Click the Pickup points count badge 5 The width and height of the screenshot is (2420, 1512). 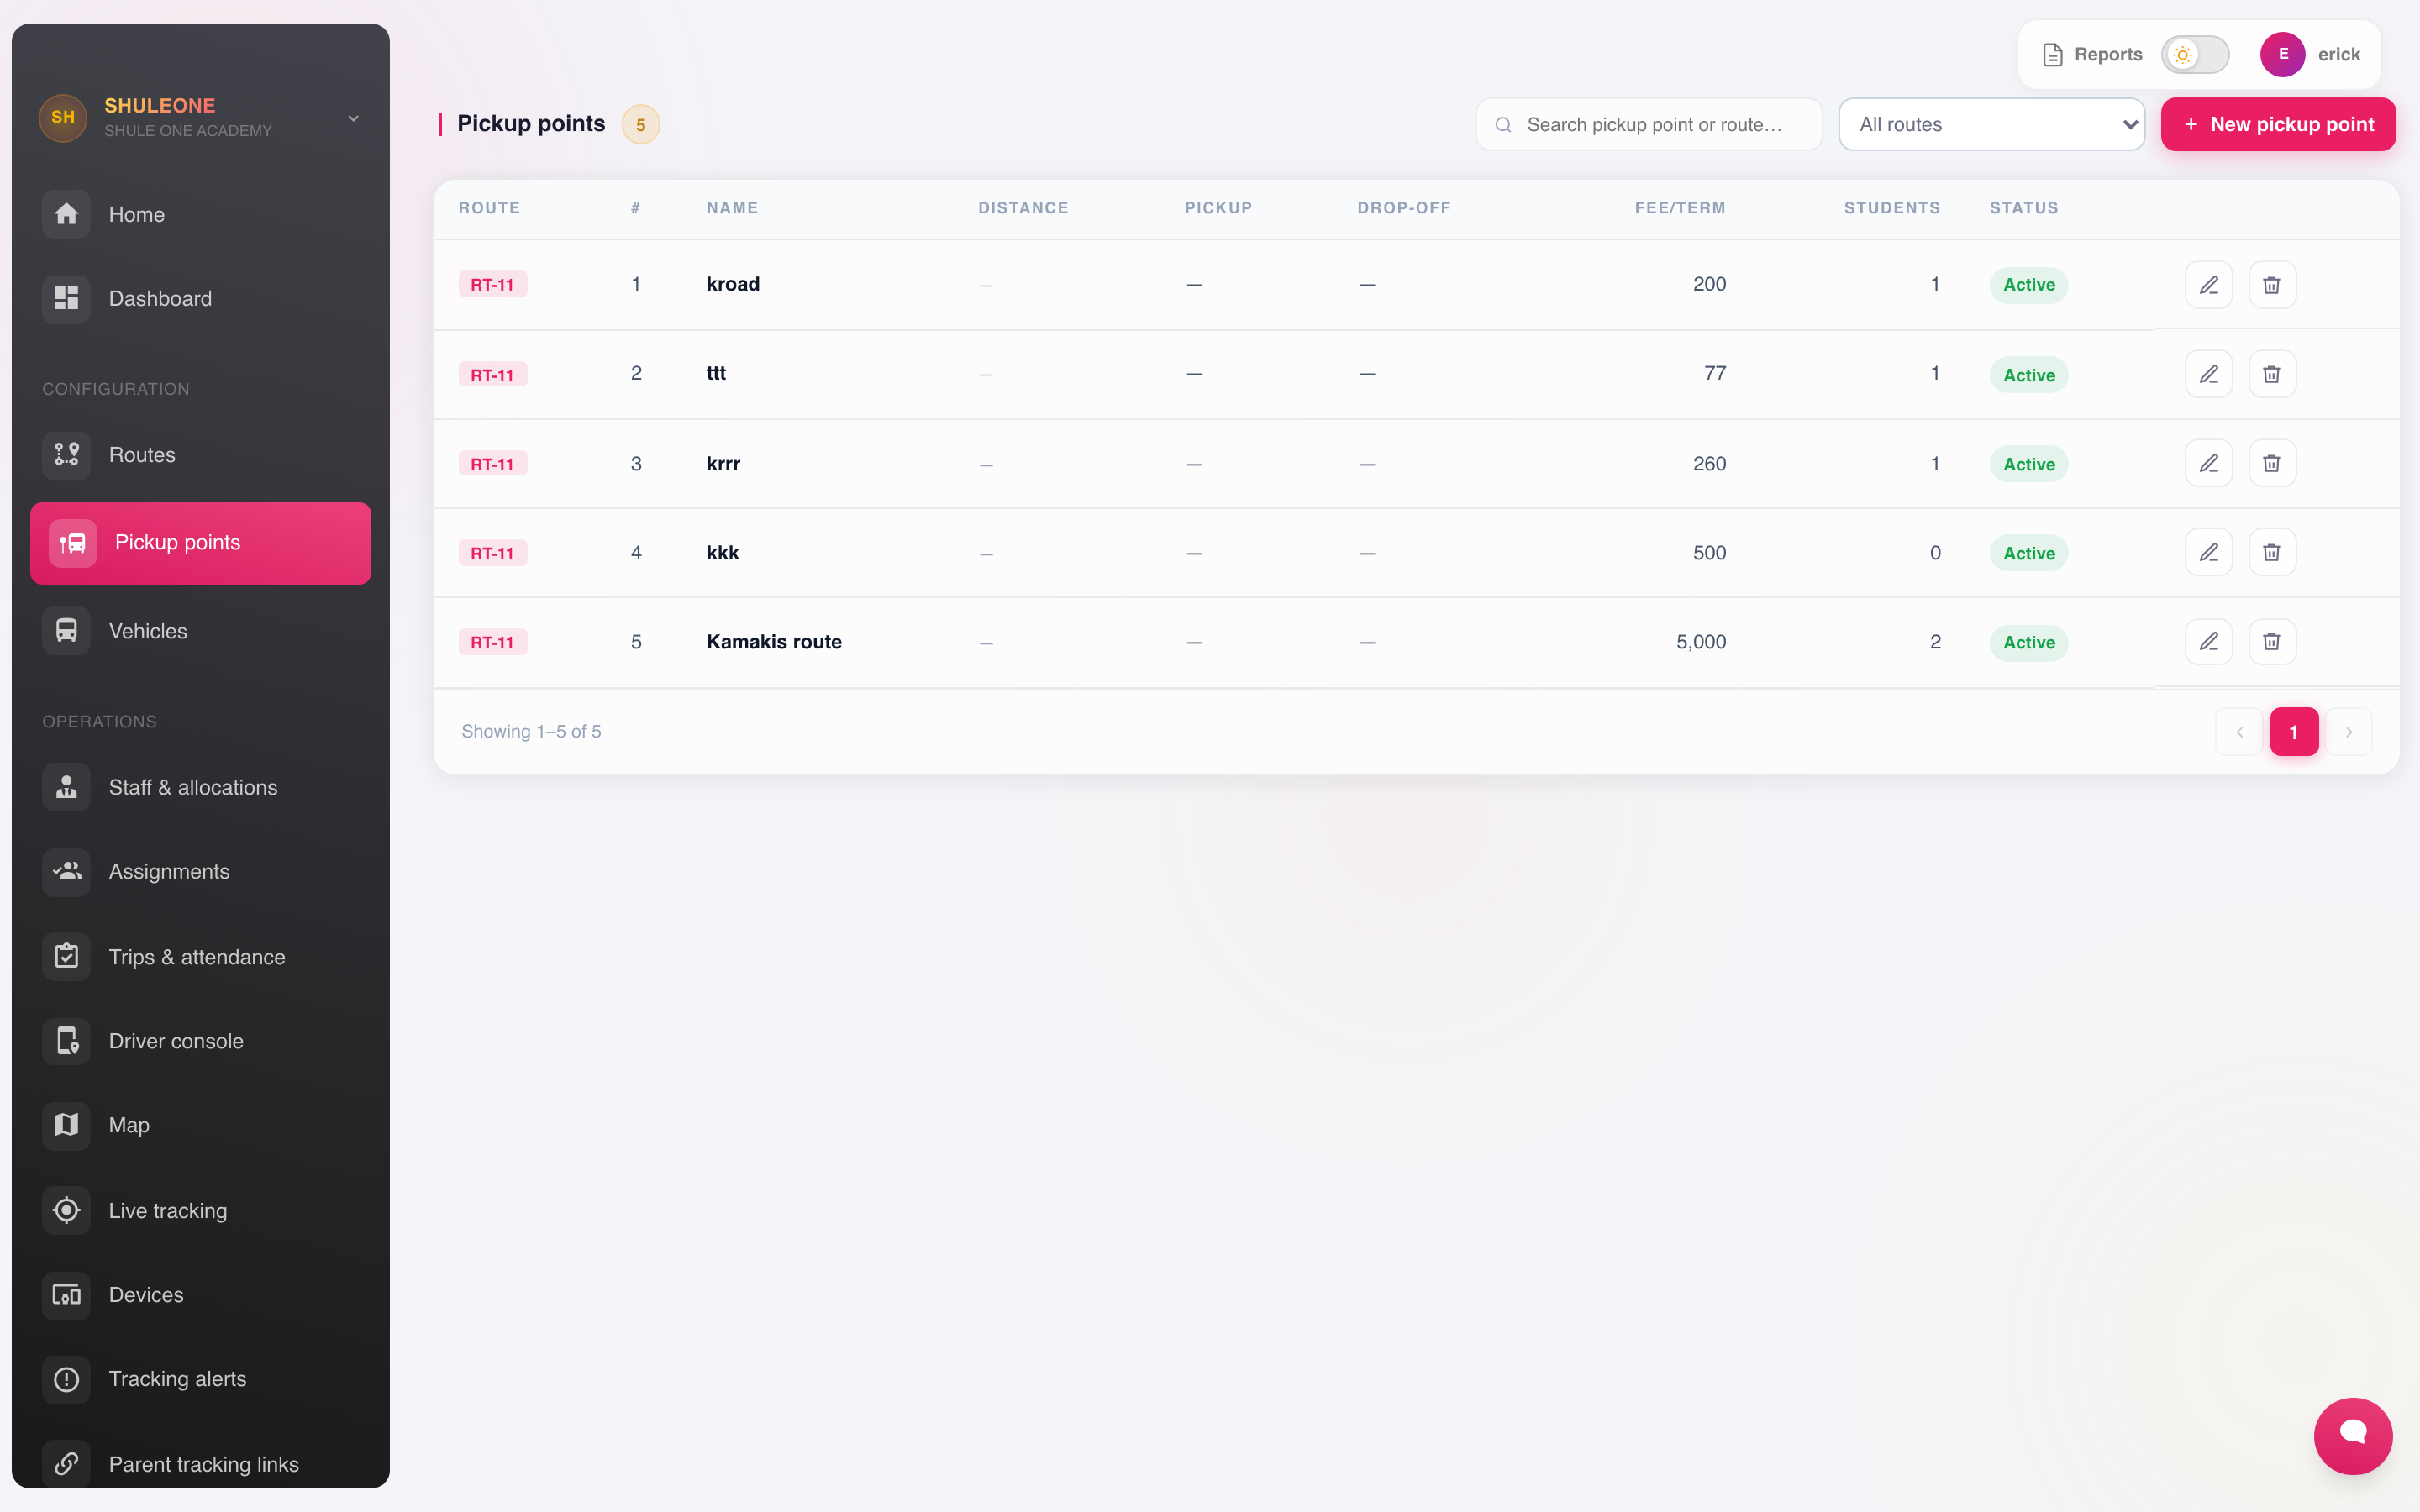click(x=641, y=124)
